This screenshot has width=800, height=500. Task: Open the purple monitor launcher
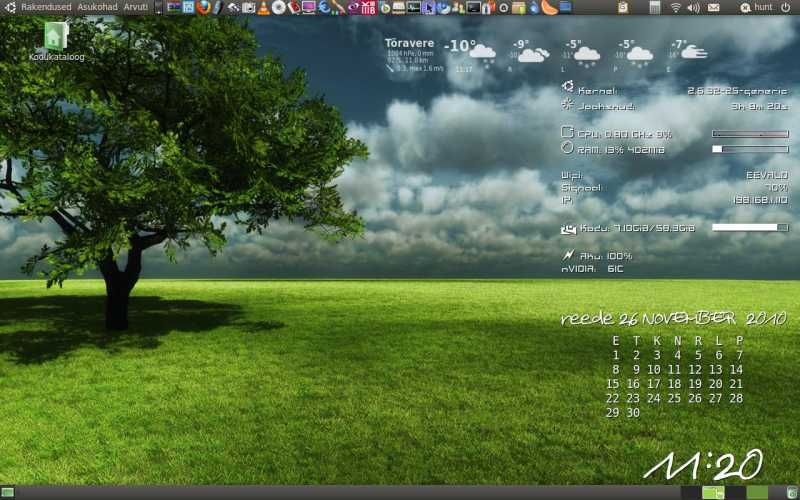point(309,7)
